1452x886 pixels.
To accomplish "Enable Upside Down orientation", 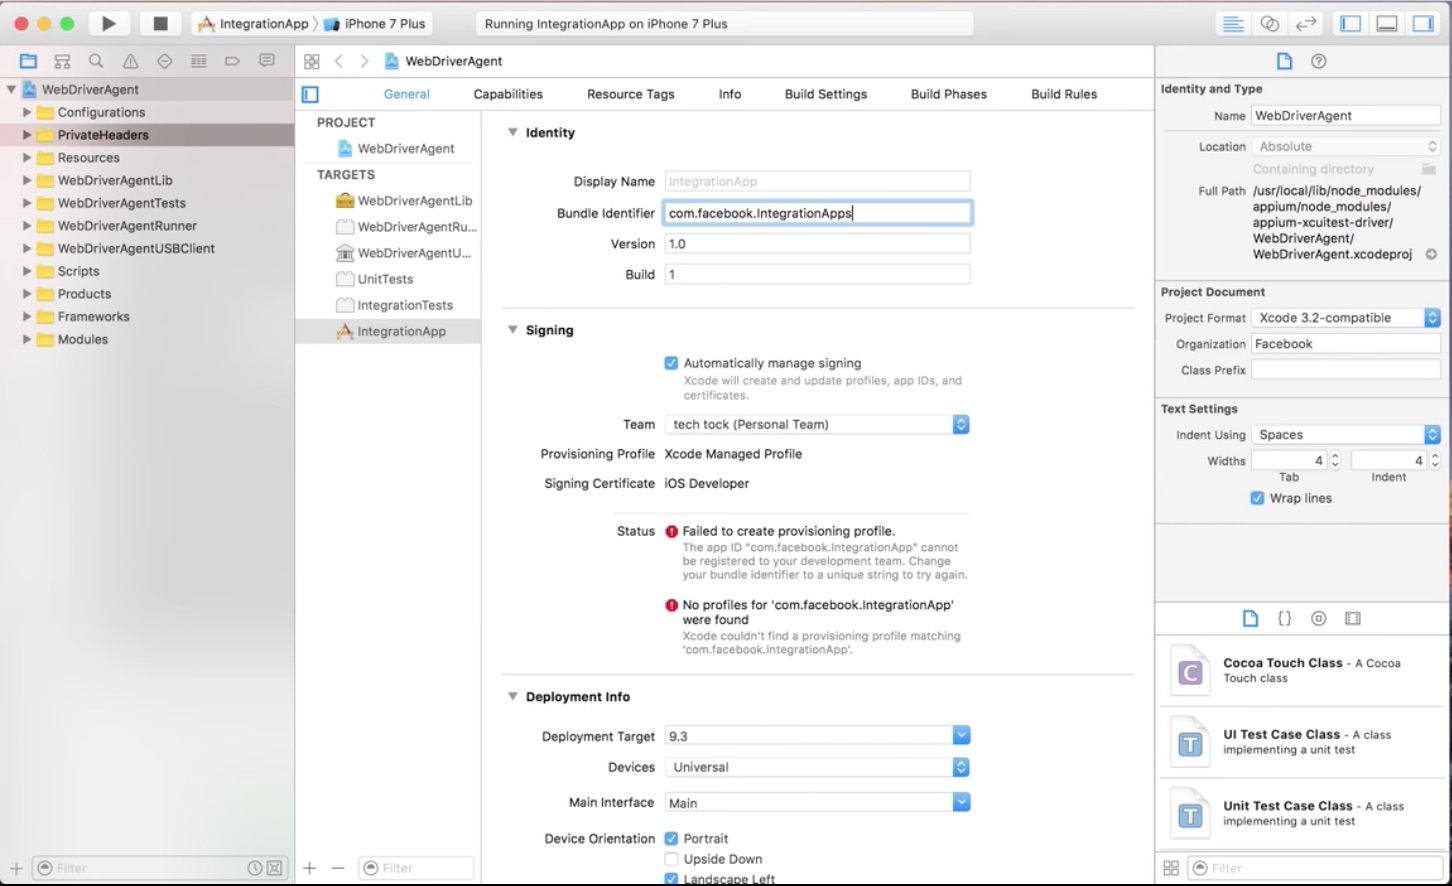I will pyautogui.click(x=671, y=859).
